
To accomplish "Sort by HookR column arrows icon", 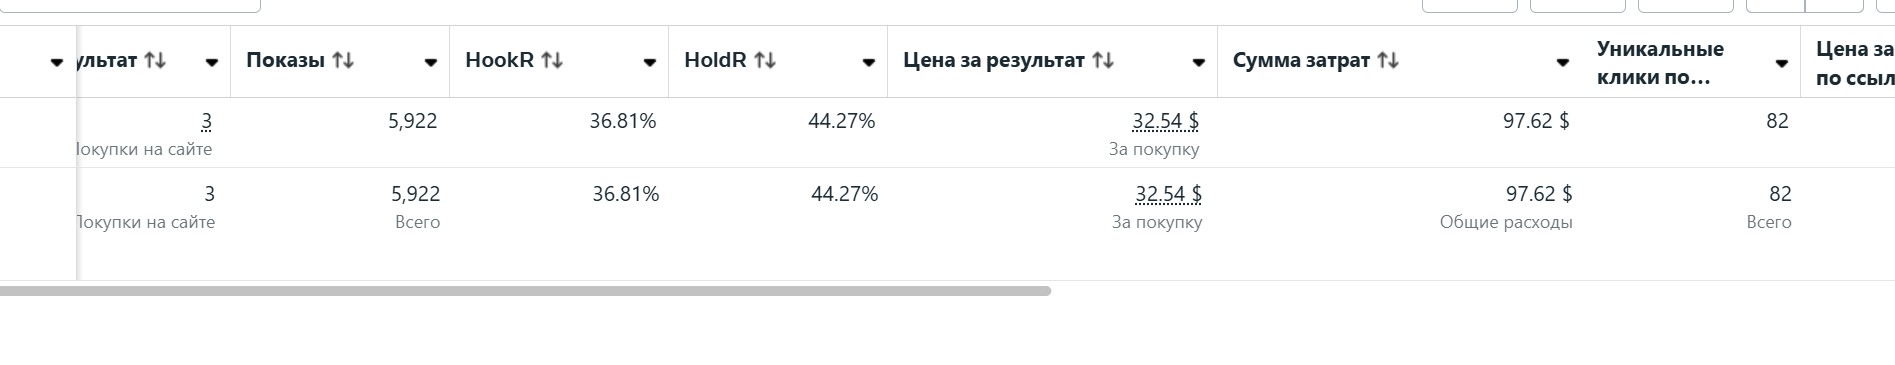I will click(552, 60).
